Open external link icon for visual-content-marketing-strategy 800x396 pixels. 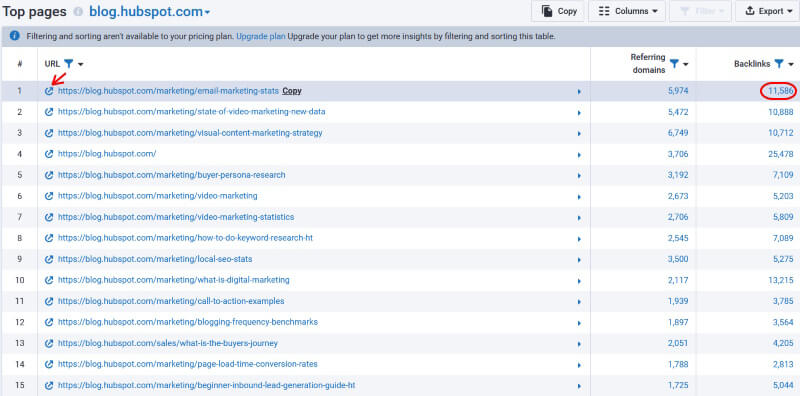[49, 133]
